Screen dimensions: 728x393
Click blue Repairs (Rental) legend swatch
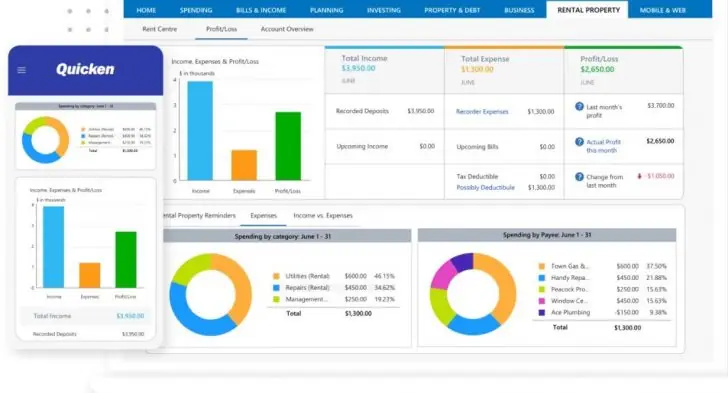(x=276, y=288)
